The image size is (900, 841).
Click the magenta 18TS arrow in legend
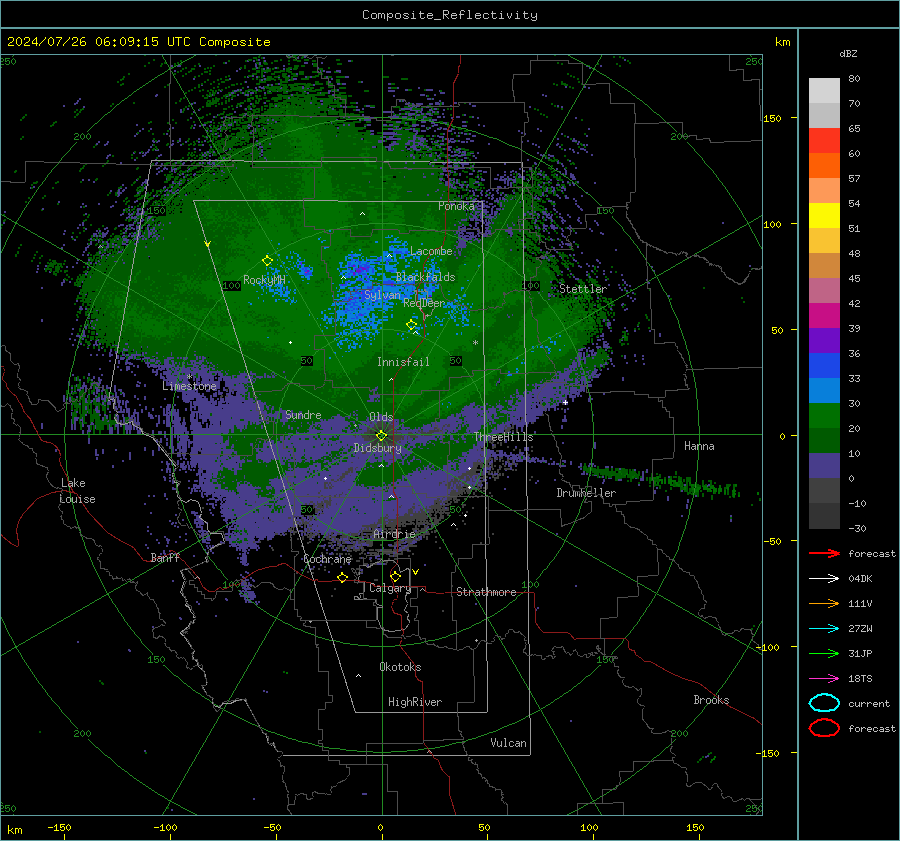point(824,679)
